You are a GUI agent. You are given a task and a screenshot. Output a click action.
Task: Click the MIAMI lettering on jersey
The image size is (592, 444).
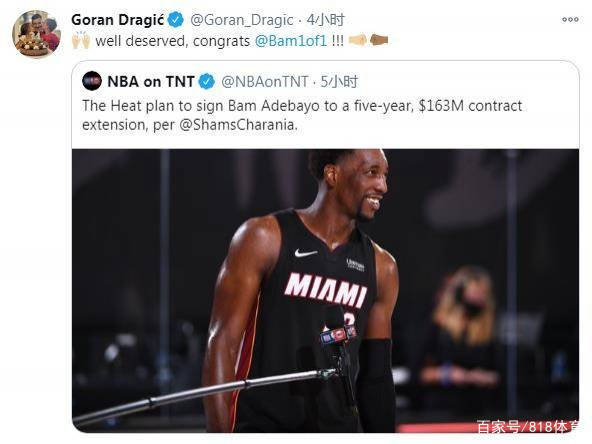coord(325,290)
